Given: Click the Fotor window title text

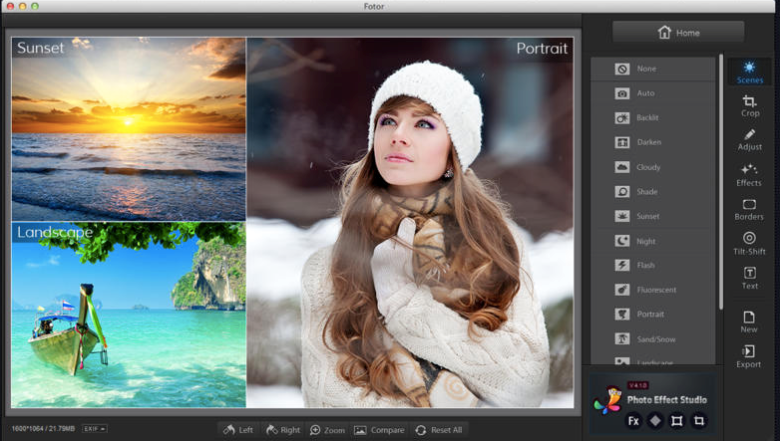Looking at the screenshot, I should [374, 6].
